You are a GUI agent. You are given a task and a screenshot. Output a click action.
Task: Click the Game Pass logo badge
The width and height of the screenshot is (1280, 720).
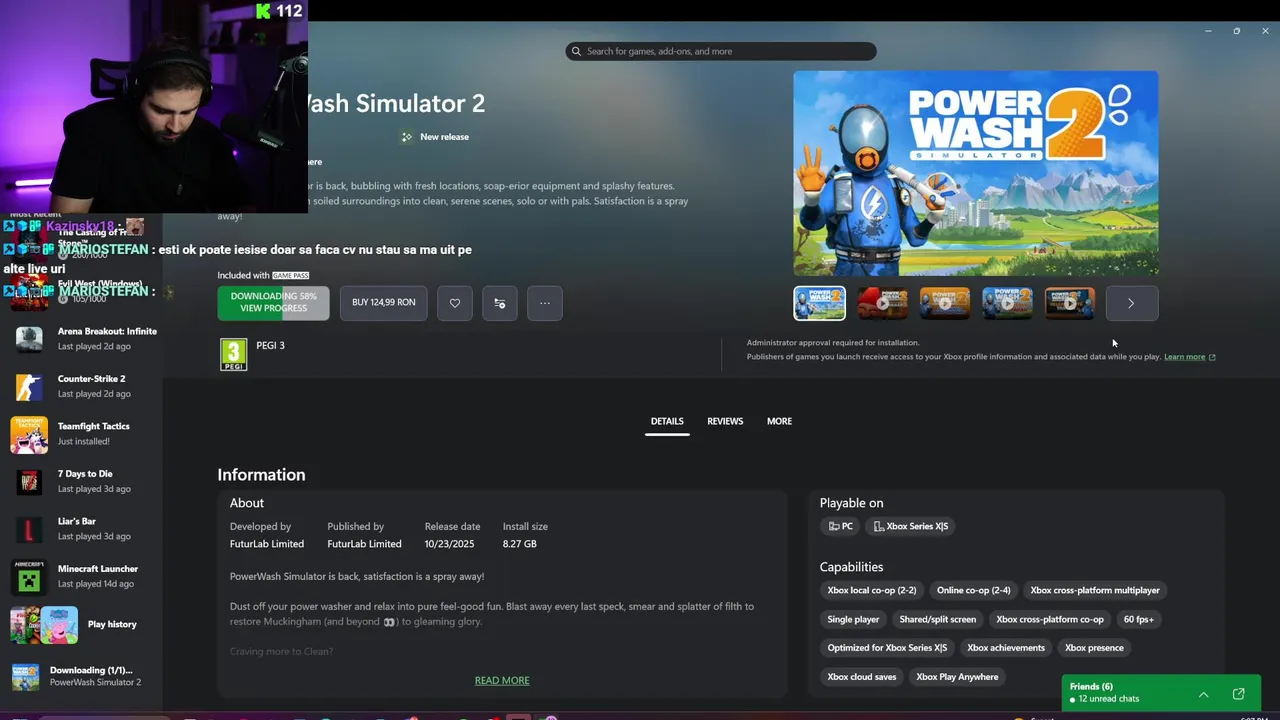[291, 276]
